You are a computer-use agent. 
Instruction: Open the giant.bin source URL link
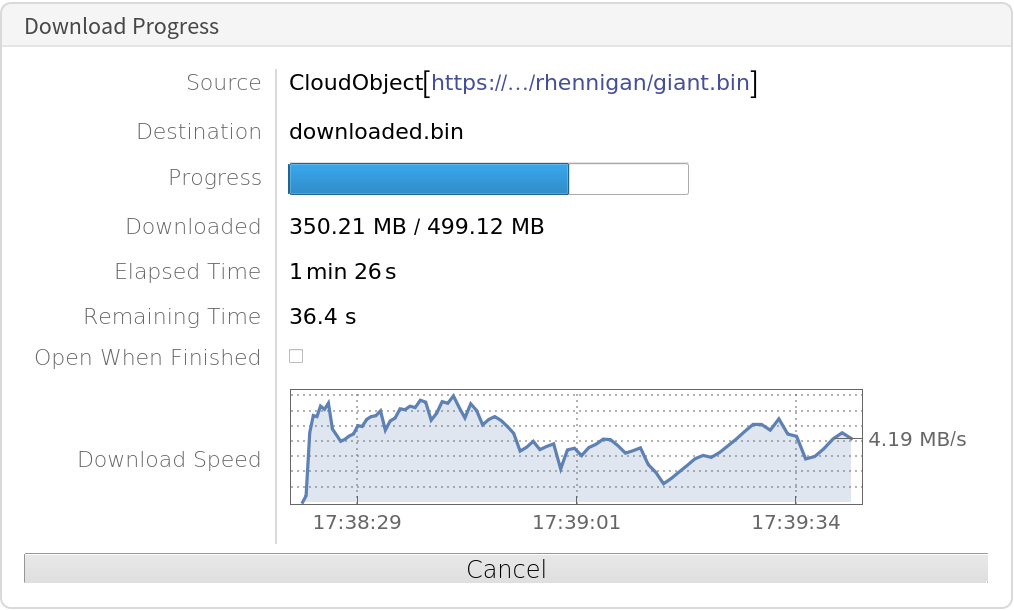click(x=590, y=83)
